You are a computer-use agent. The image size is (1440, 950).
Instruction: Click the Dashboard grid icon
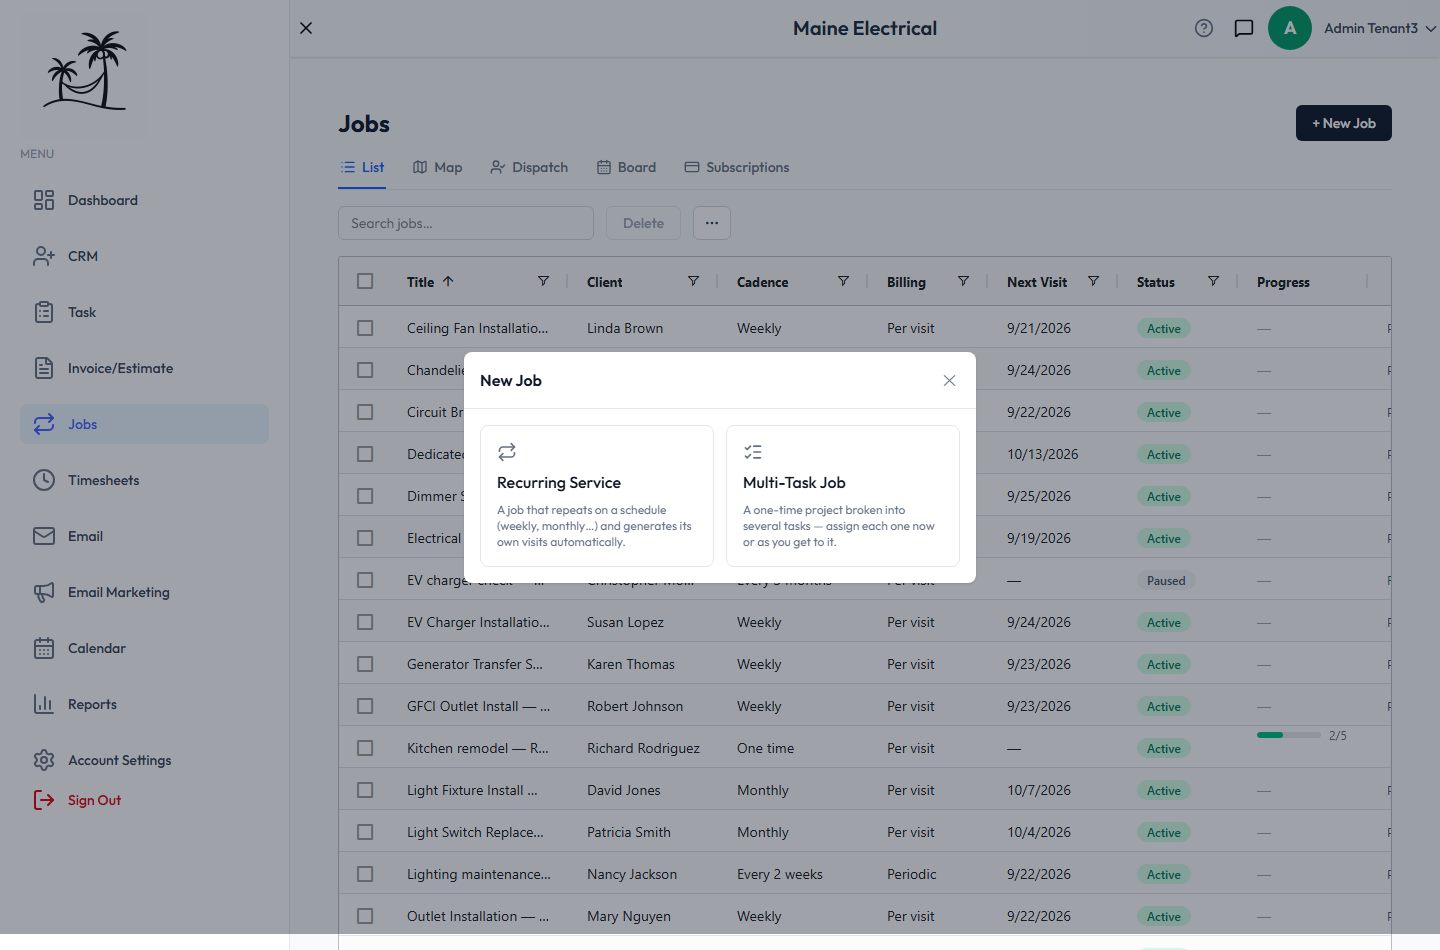[x=44, y=200]
